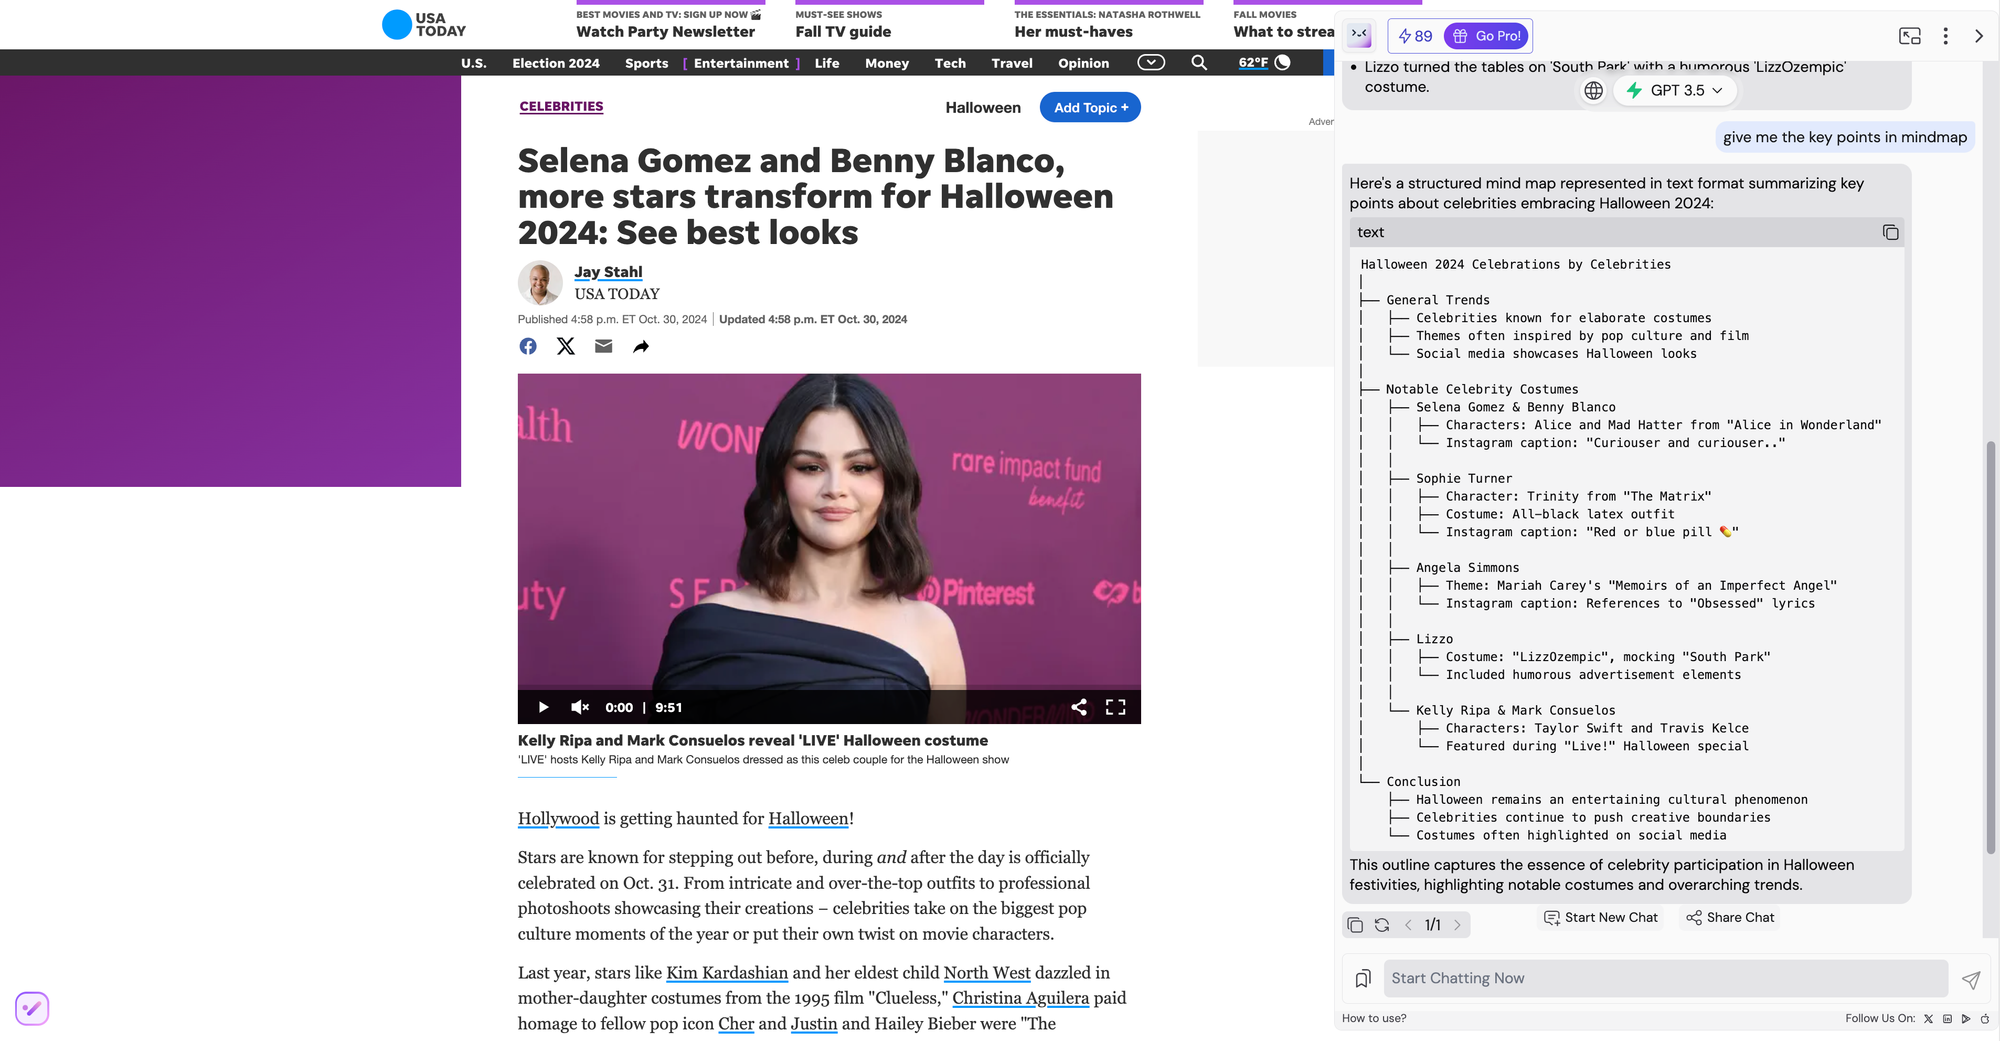This screenshot has width=2000, height=1041.
Task: Click the 89 lightning credits counter
Action: click(x=1415, y=36)
